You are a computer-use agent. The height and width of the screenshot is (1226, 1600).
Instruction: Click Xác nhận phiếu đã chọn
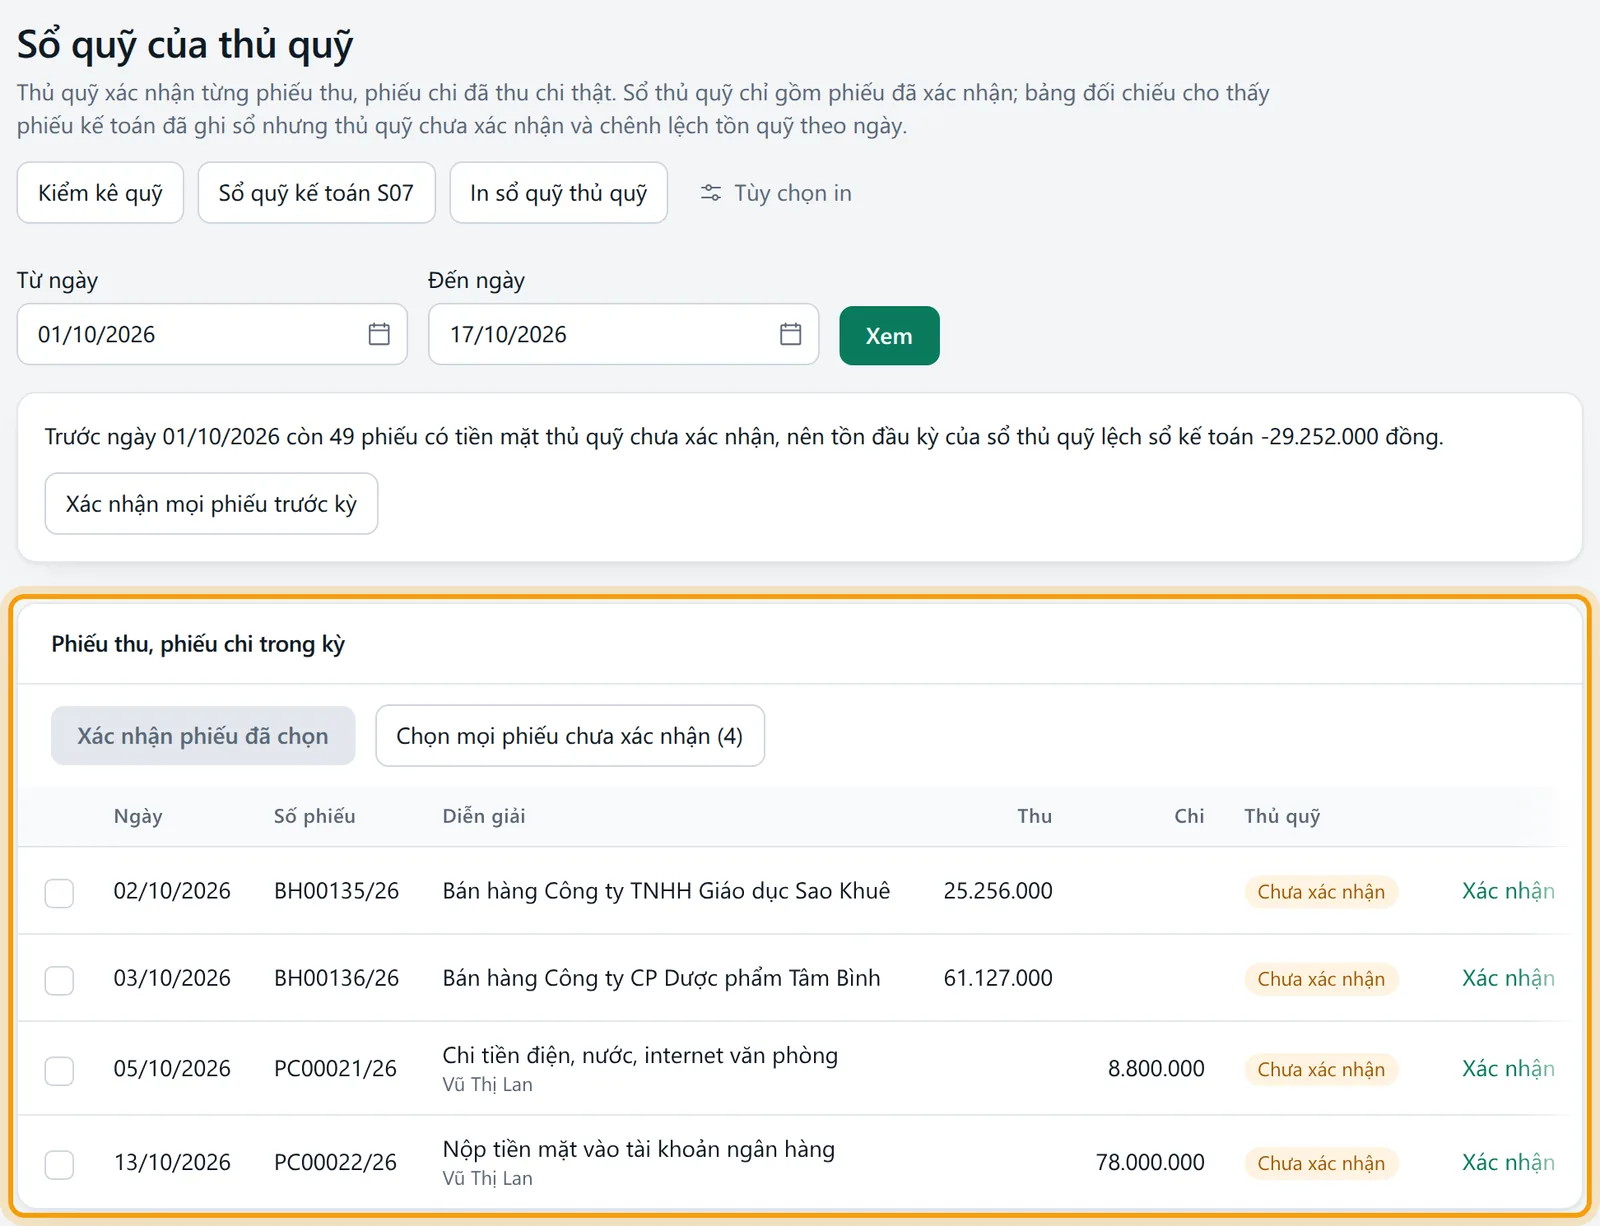coord(203,736)
